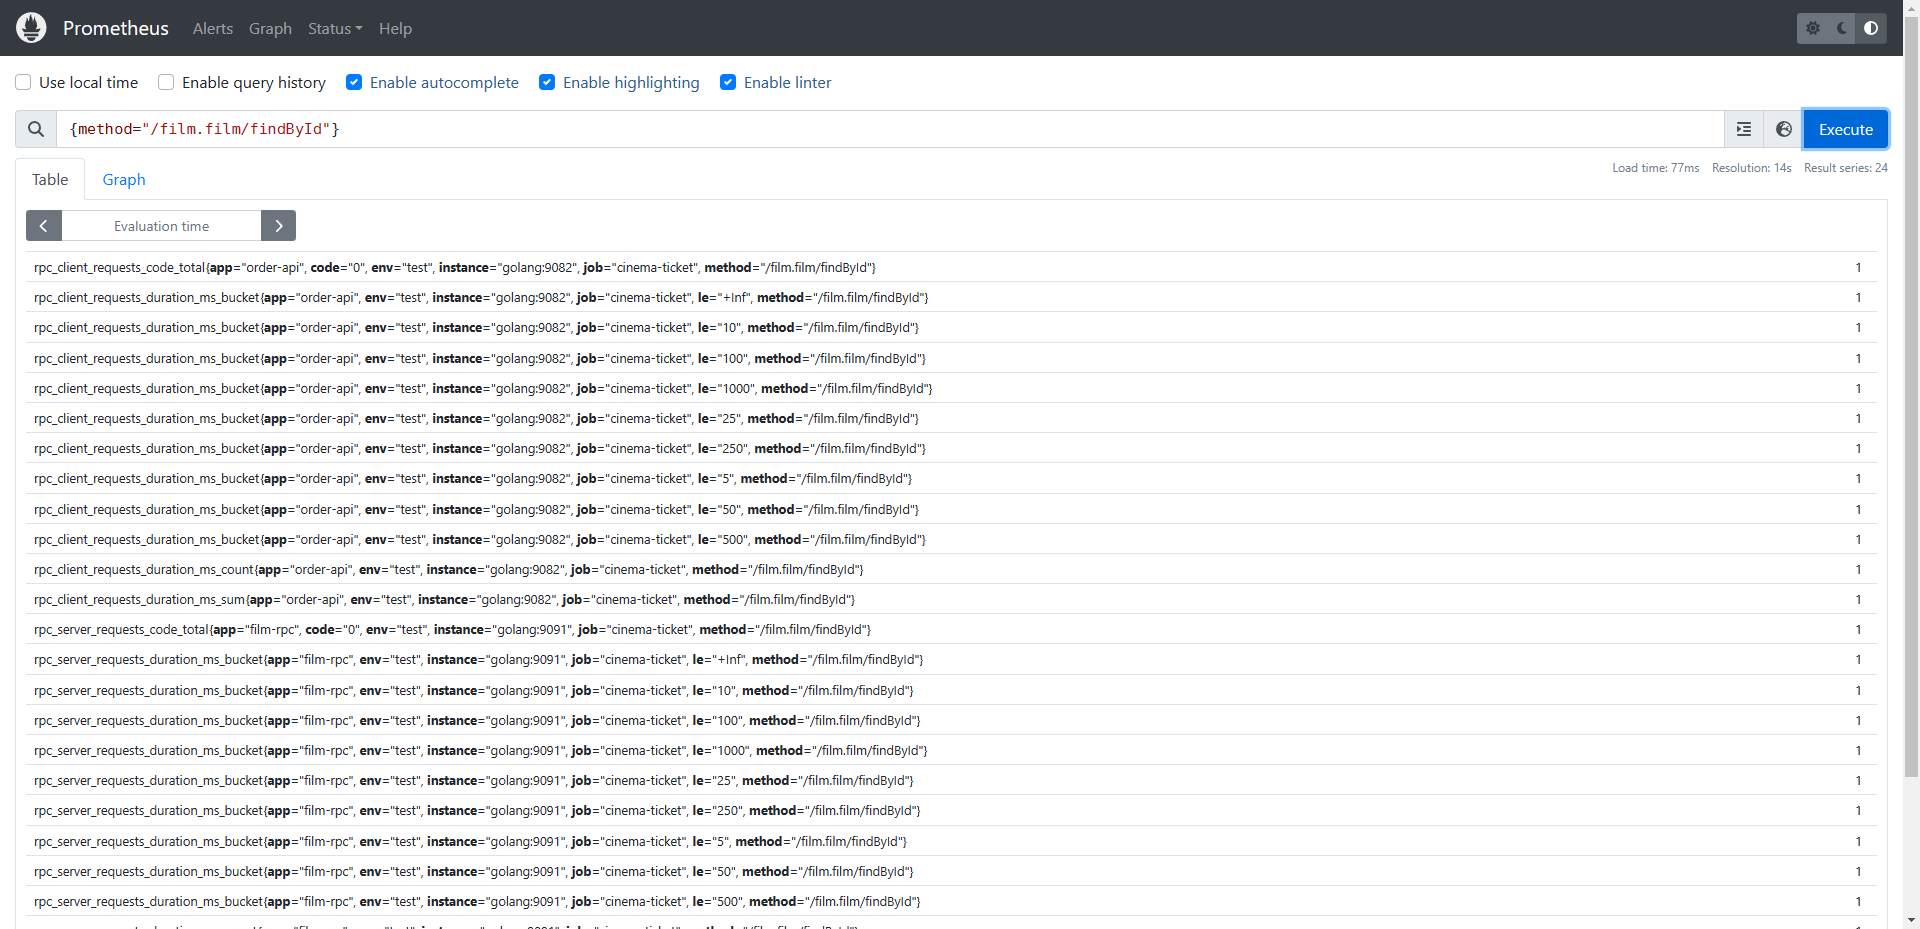Select server bucket row with le="10"

pyautogui.click(x=951, y=690)
